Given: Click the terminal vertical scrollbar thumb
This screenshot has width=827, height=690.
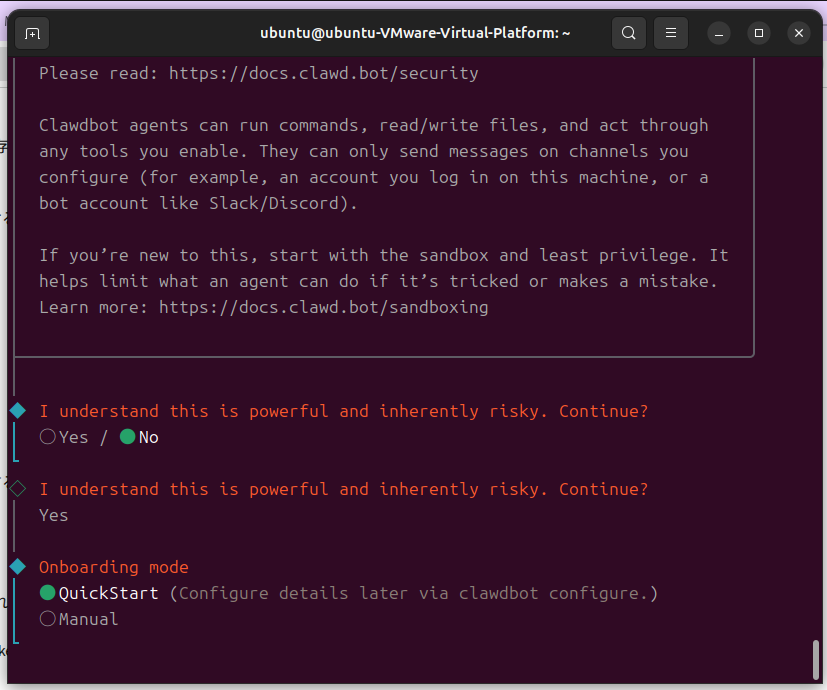Looking at the screenshot, I should (818, 658).
